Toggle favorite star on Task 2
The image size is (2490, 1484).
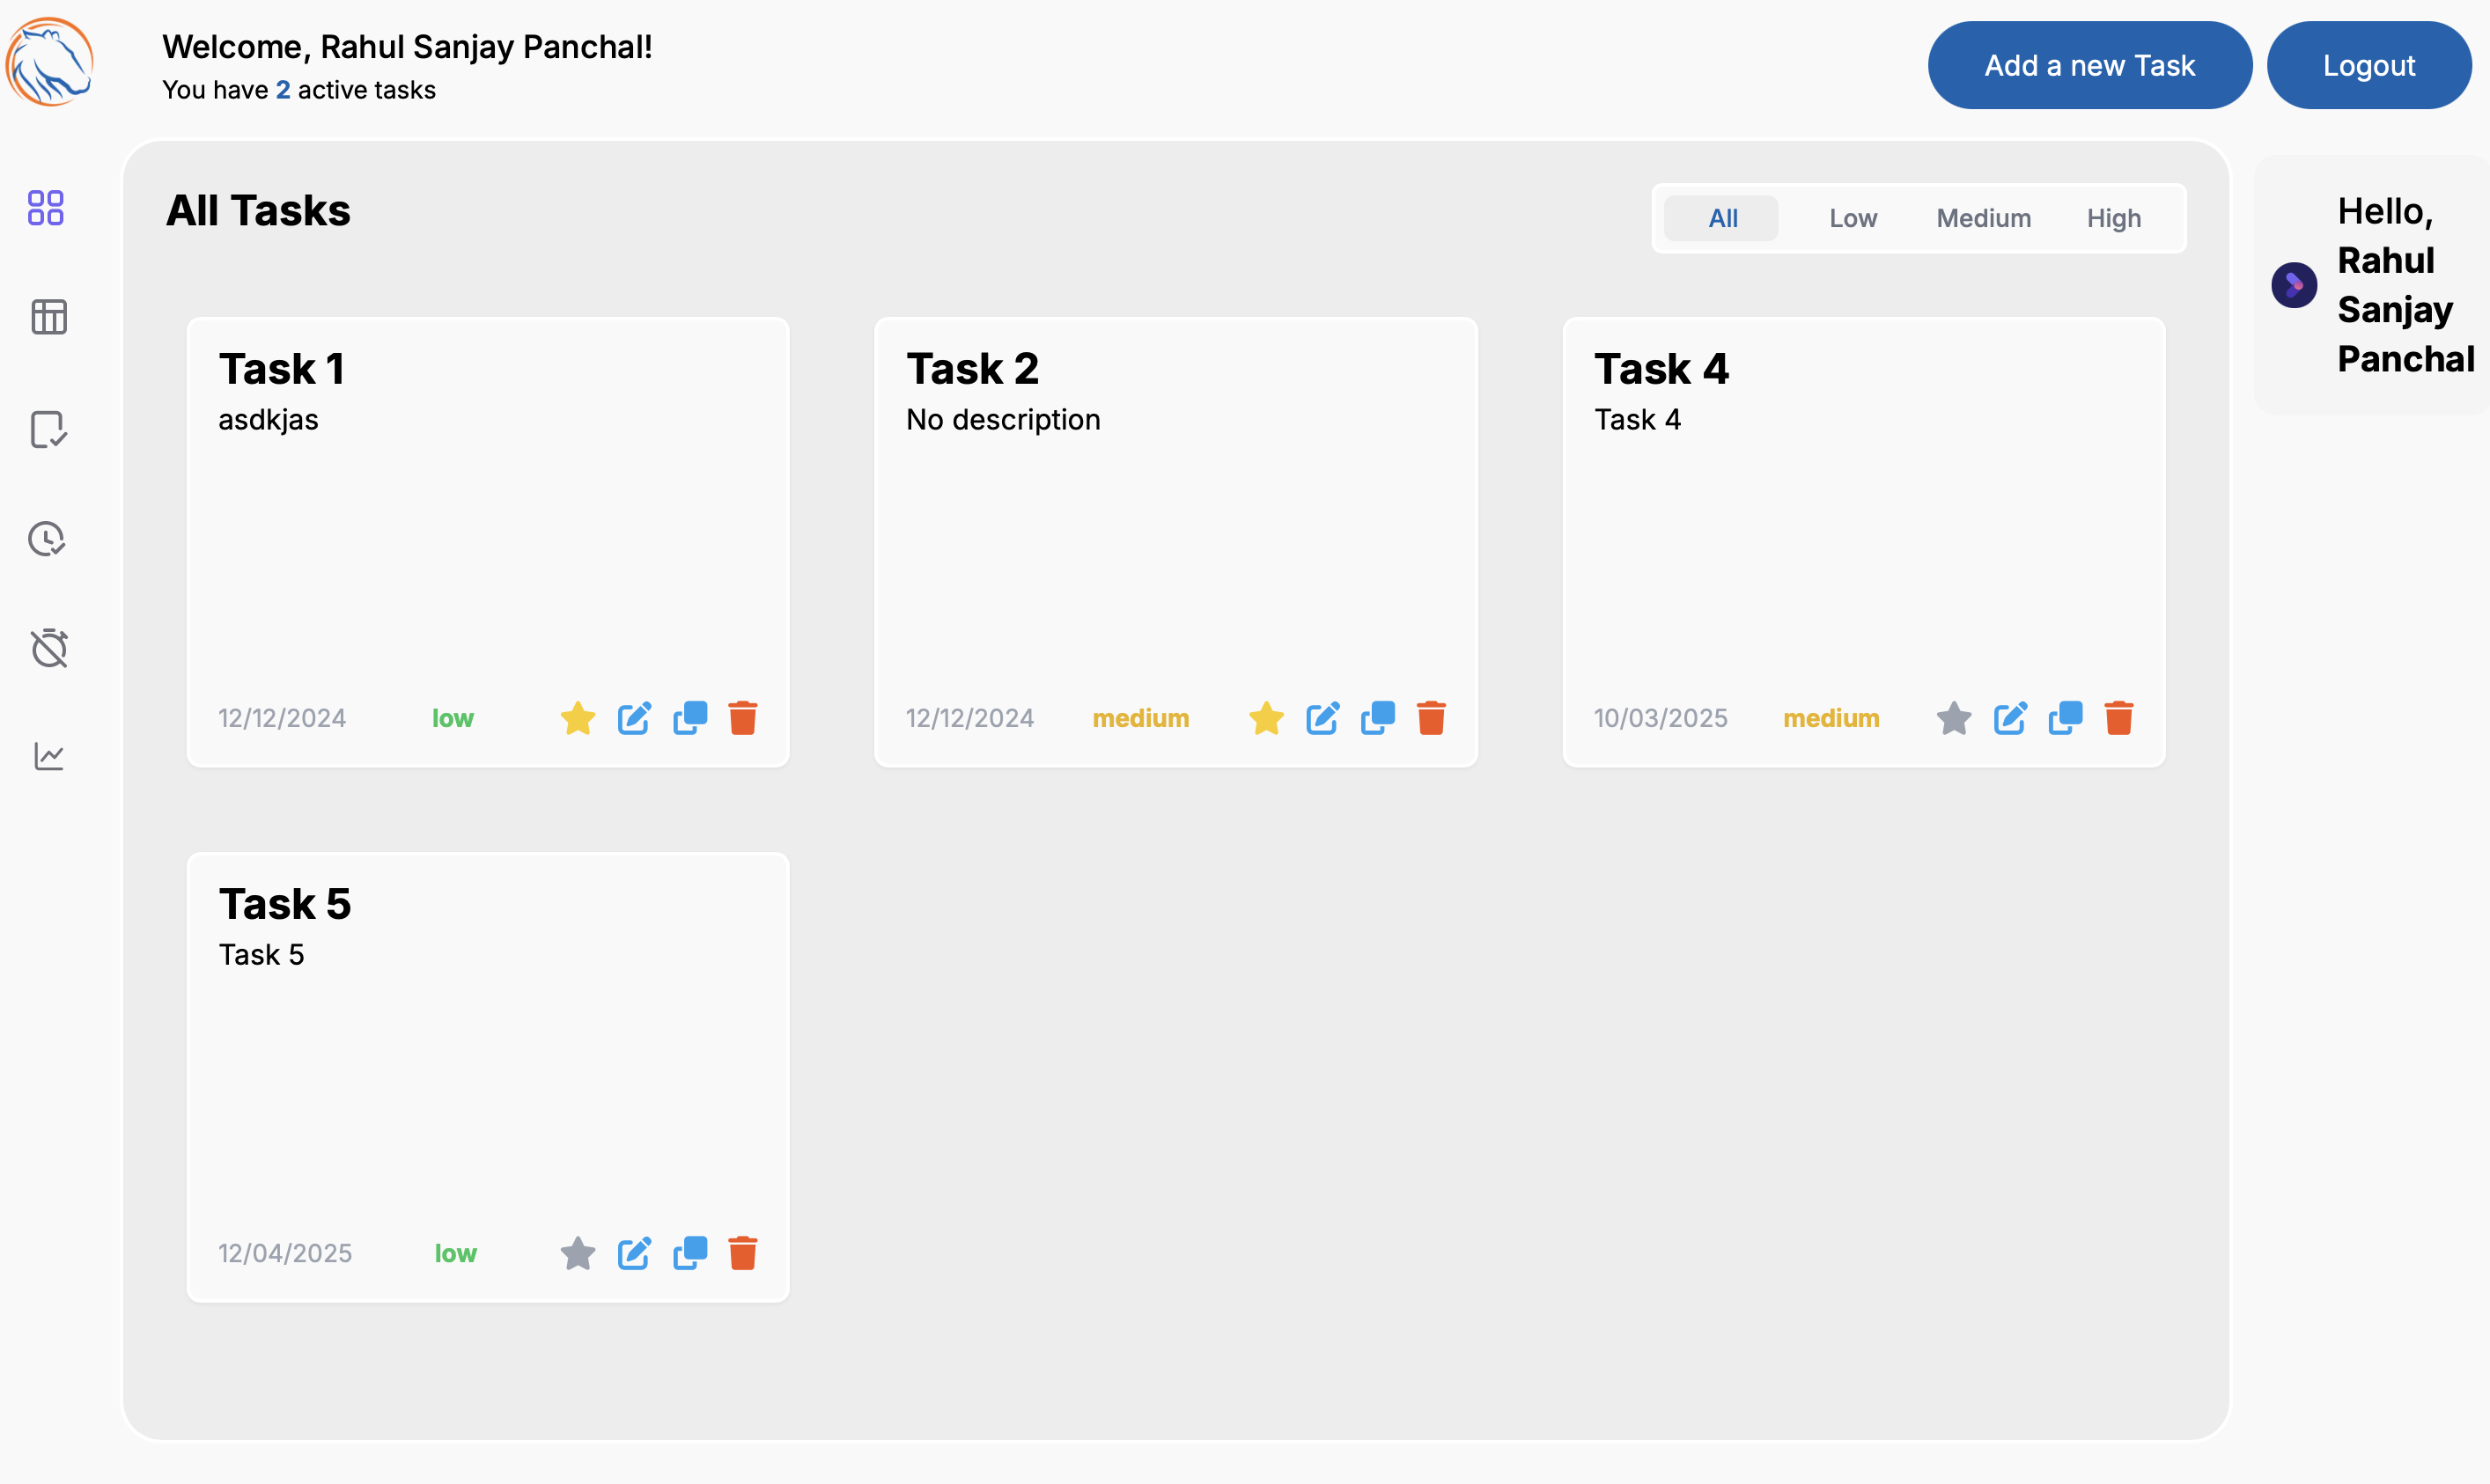1266,718
